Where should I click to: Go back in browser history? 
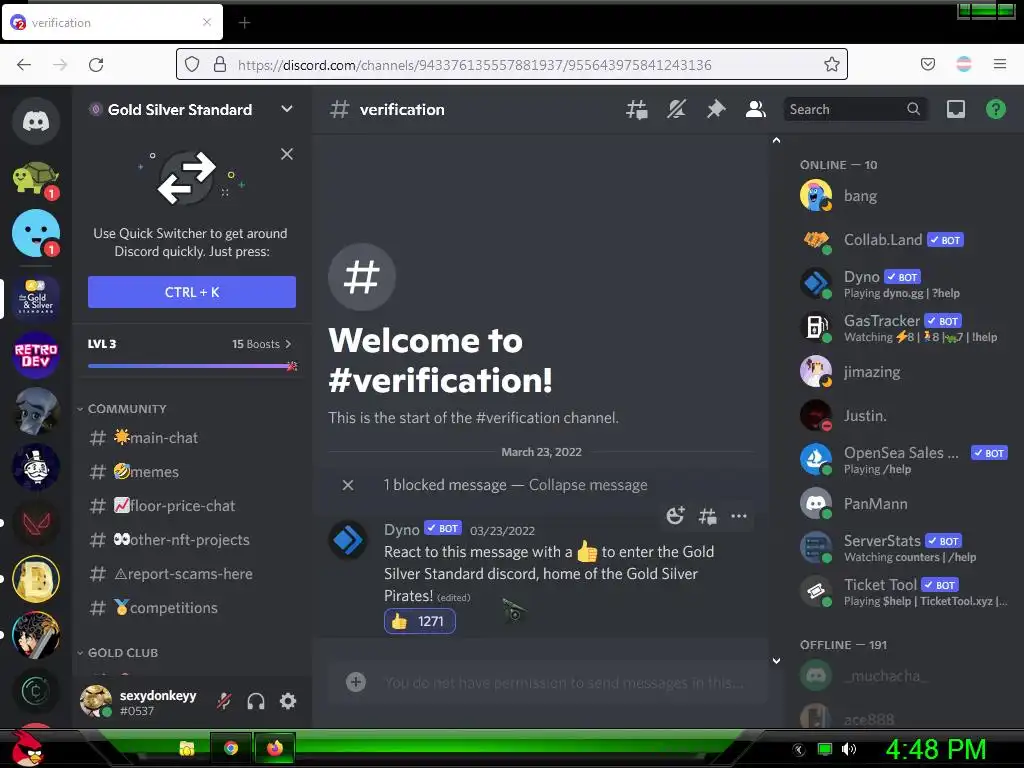point(24,65)
